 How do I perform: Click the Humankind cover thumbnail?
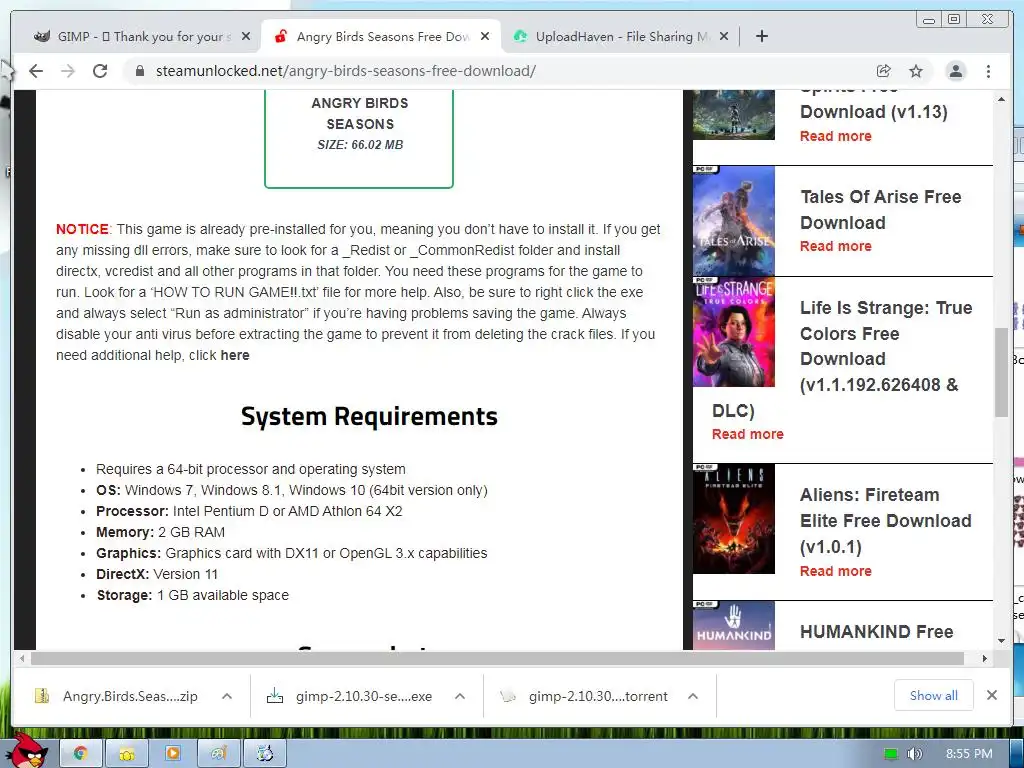click(x=733, y=625)
